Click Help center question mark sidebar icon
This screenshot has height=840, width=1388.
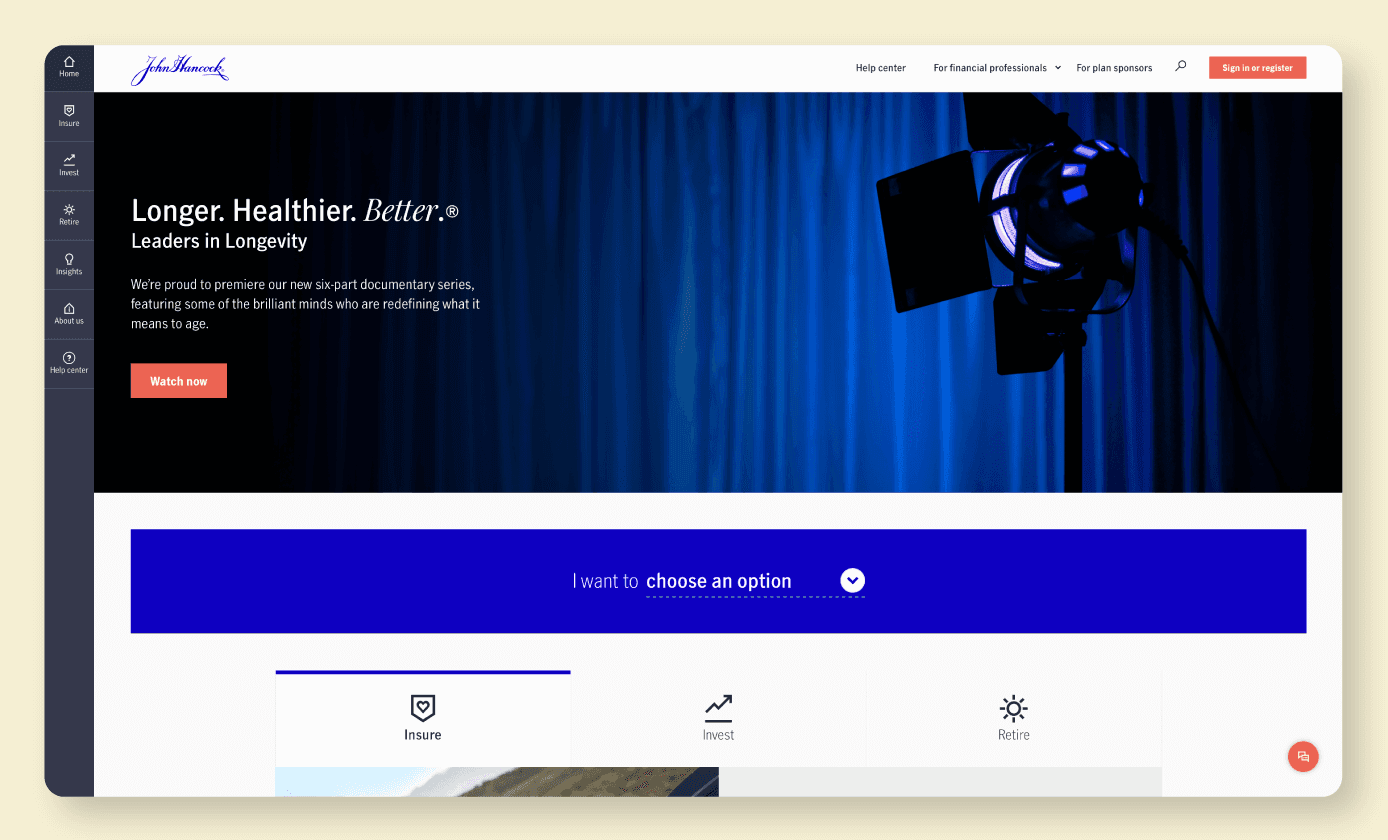69,358
